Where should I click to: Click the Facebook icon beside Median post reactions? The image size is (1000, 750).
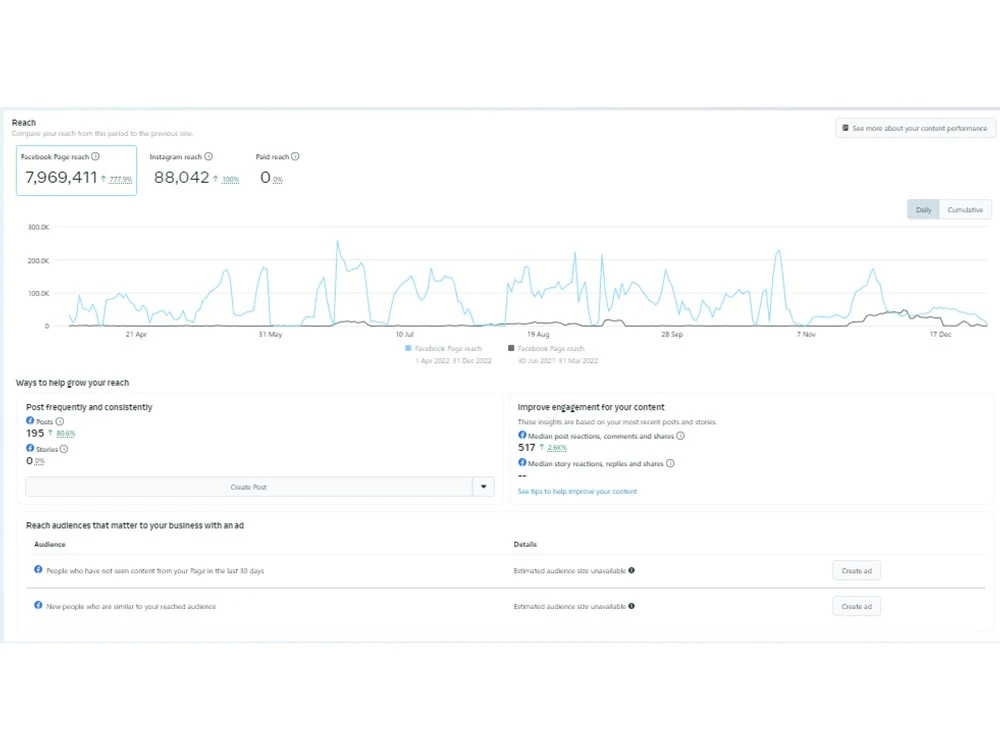521,436
